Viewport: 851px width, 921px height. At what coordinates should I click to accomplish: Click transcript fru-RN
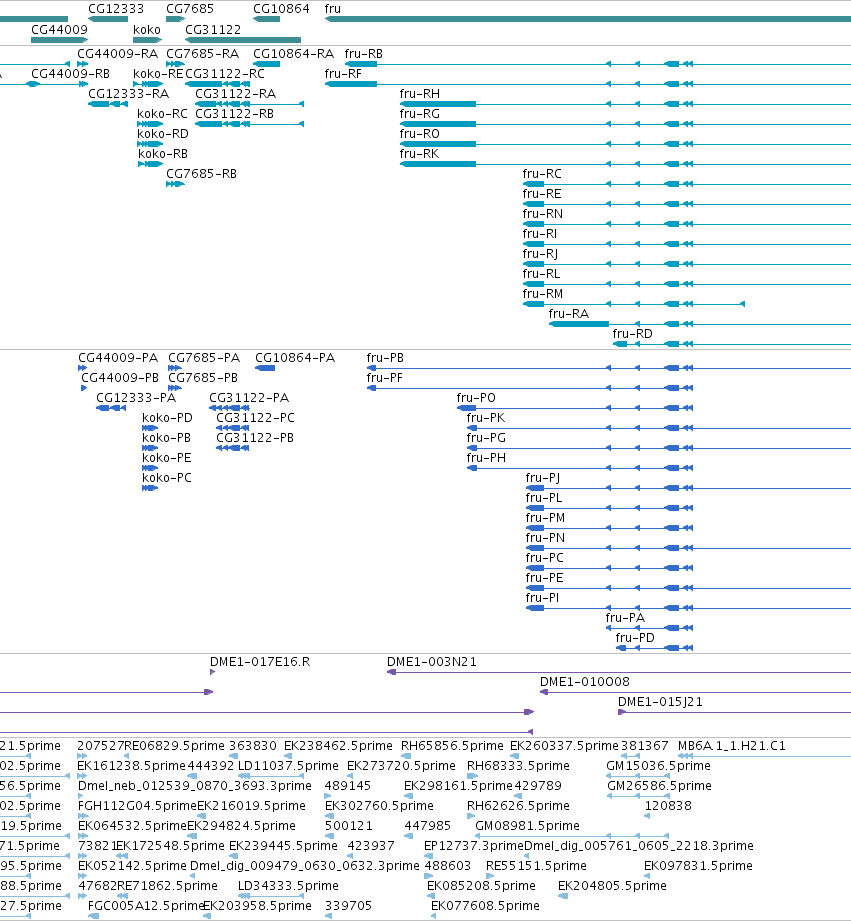click(543, 214)
